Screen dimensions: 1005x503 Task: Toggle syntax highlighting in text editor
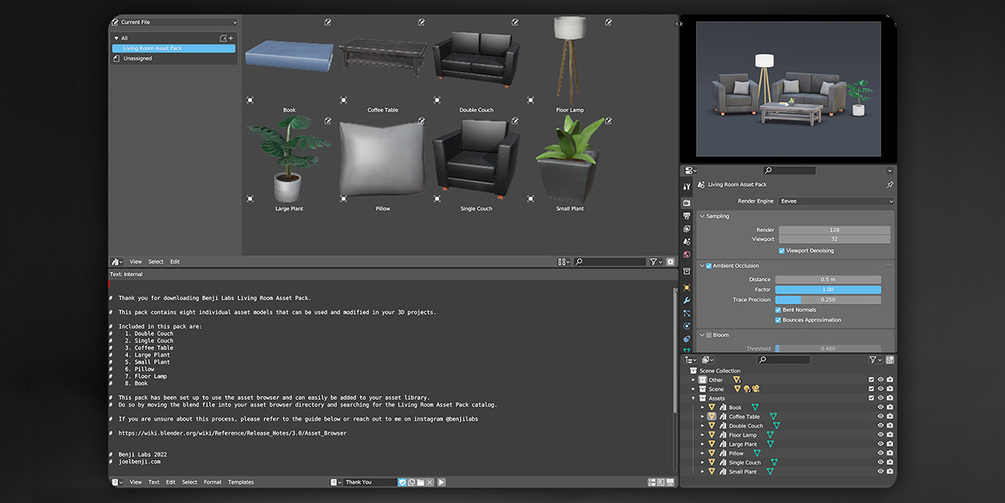click(x=670, y=482)
